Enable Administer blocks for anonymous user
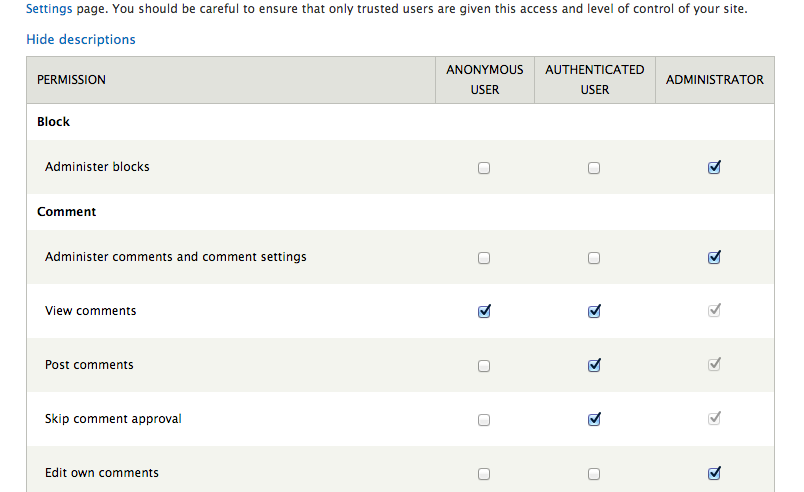Screen dimensions: 804x492 pyautogui.click(x=484, y=168)
